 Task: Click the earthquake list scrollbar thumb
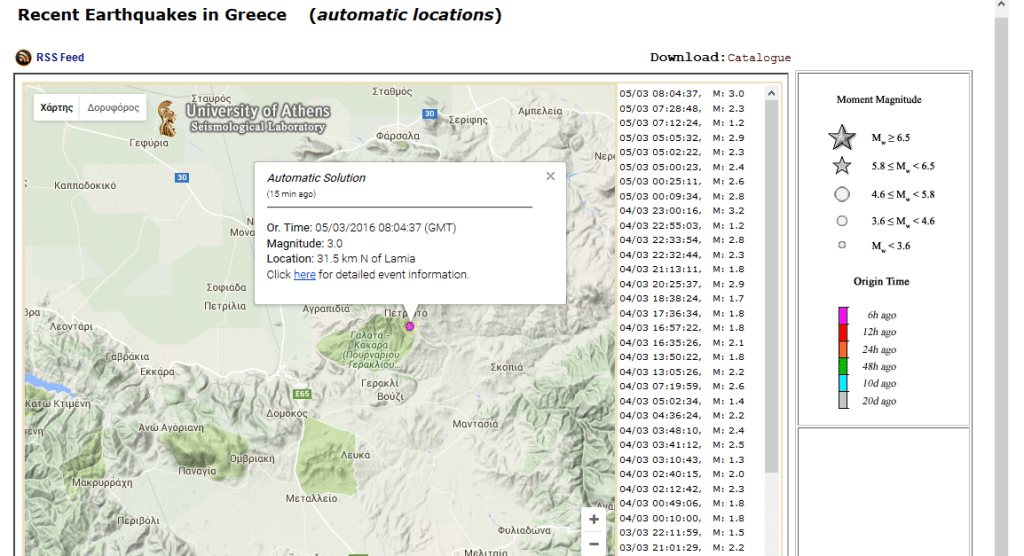point(771,286)
